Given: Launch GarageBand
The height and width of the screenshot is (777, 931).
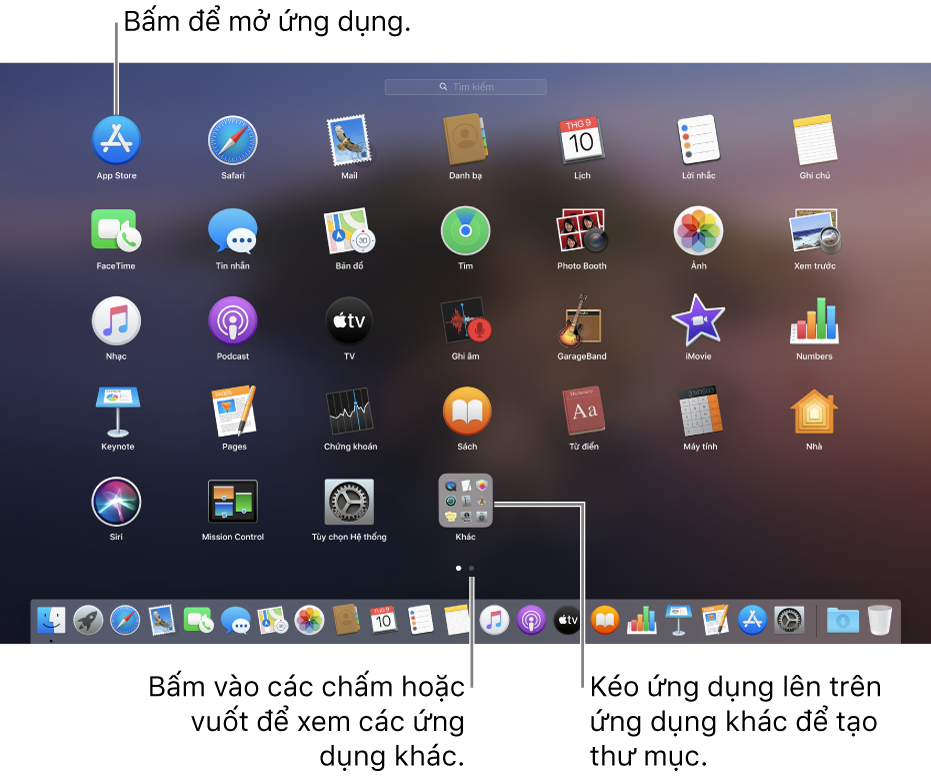Looking at the screenshot, I should point(581,321).
